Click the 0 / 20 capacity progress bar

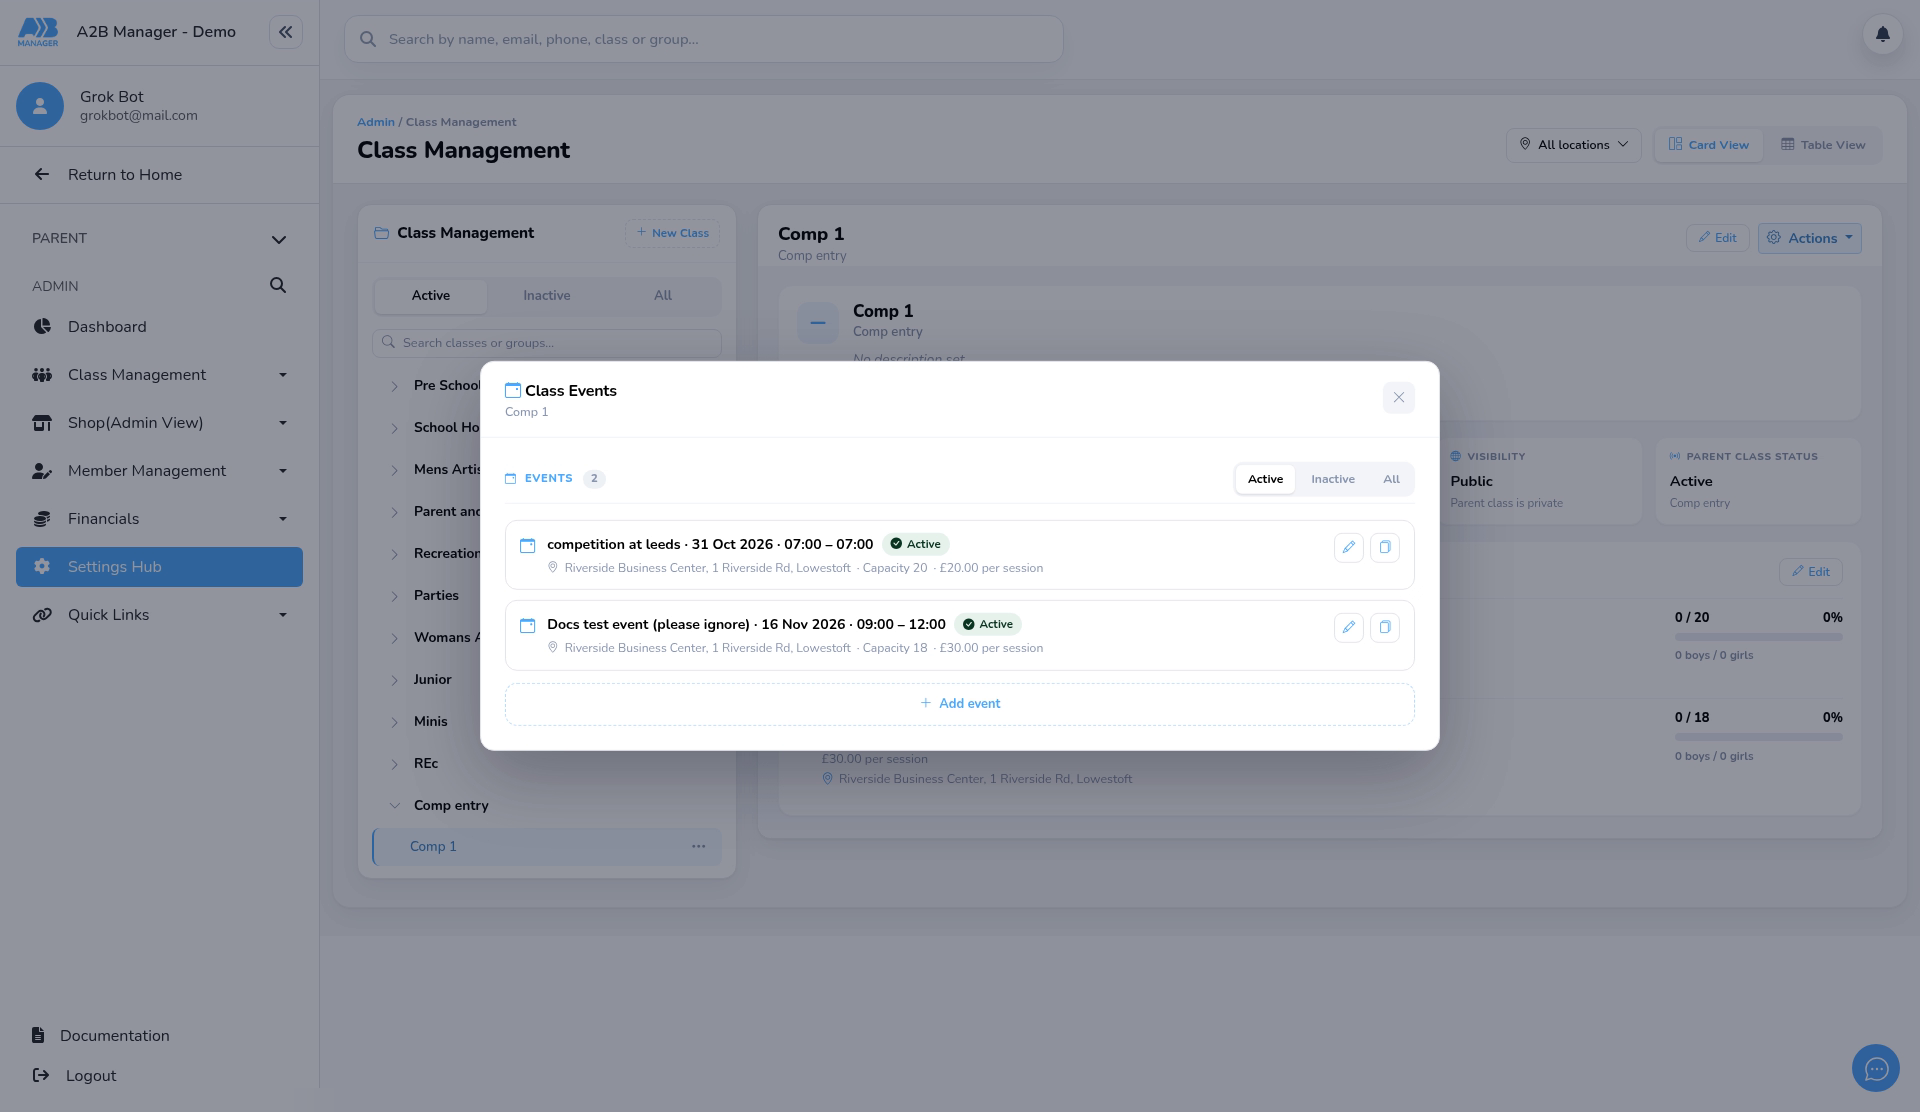(x=1758, y=637)
